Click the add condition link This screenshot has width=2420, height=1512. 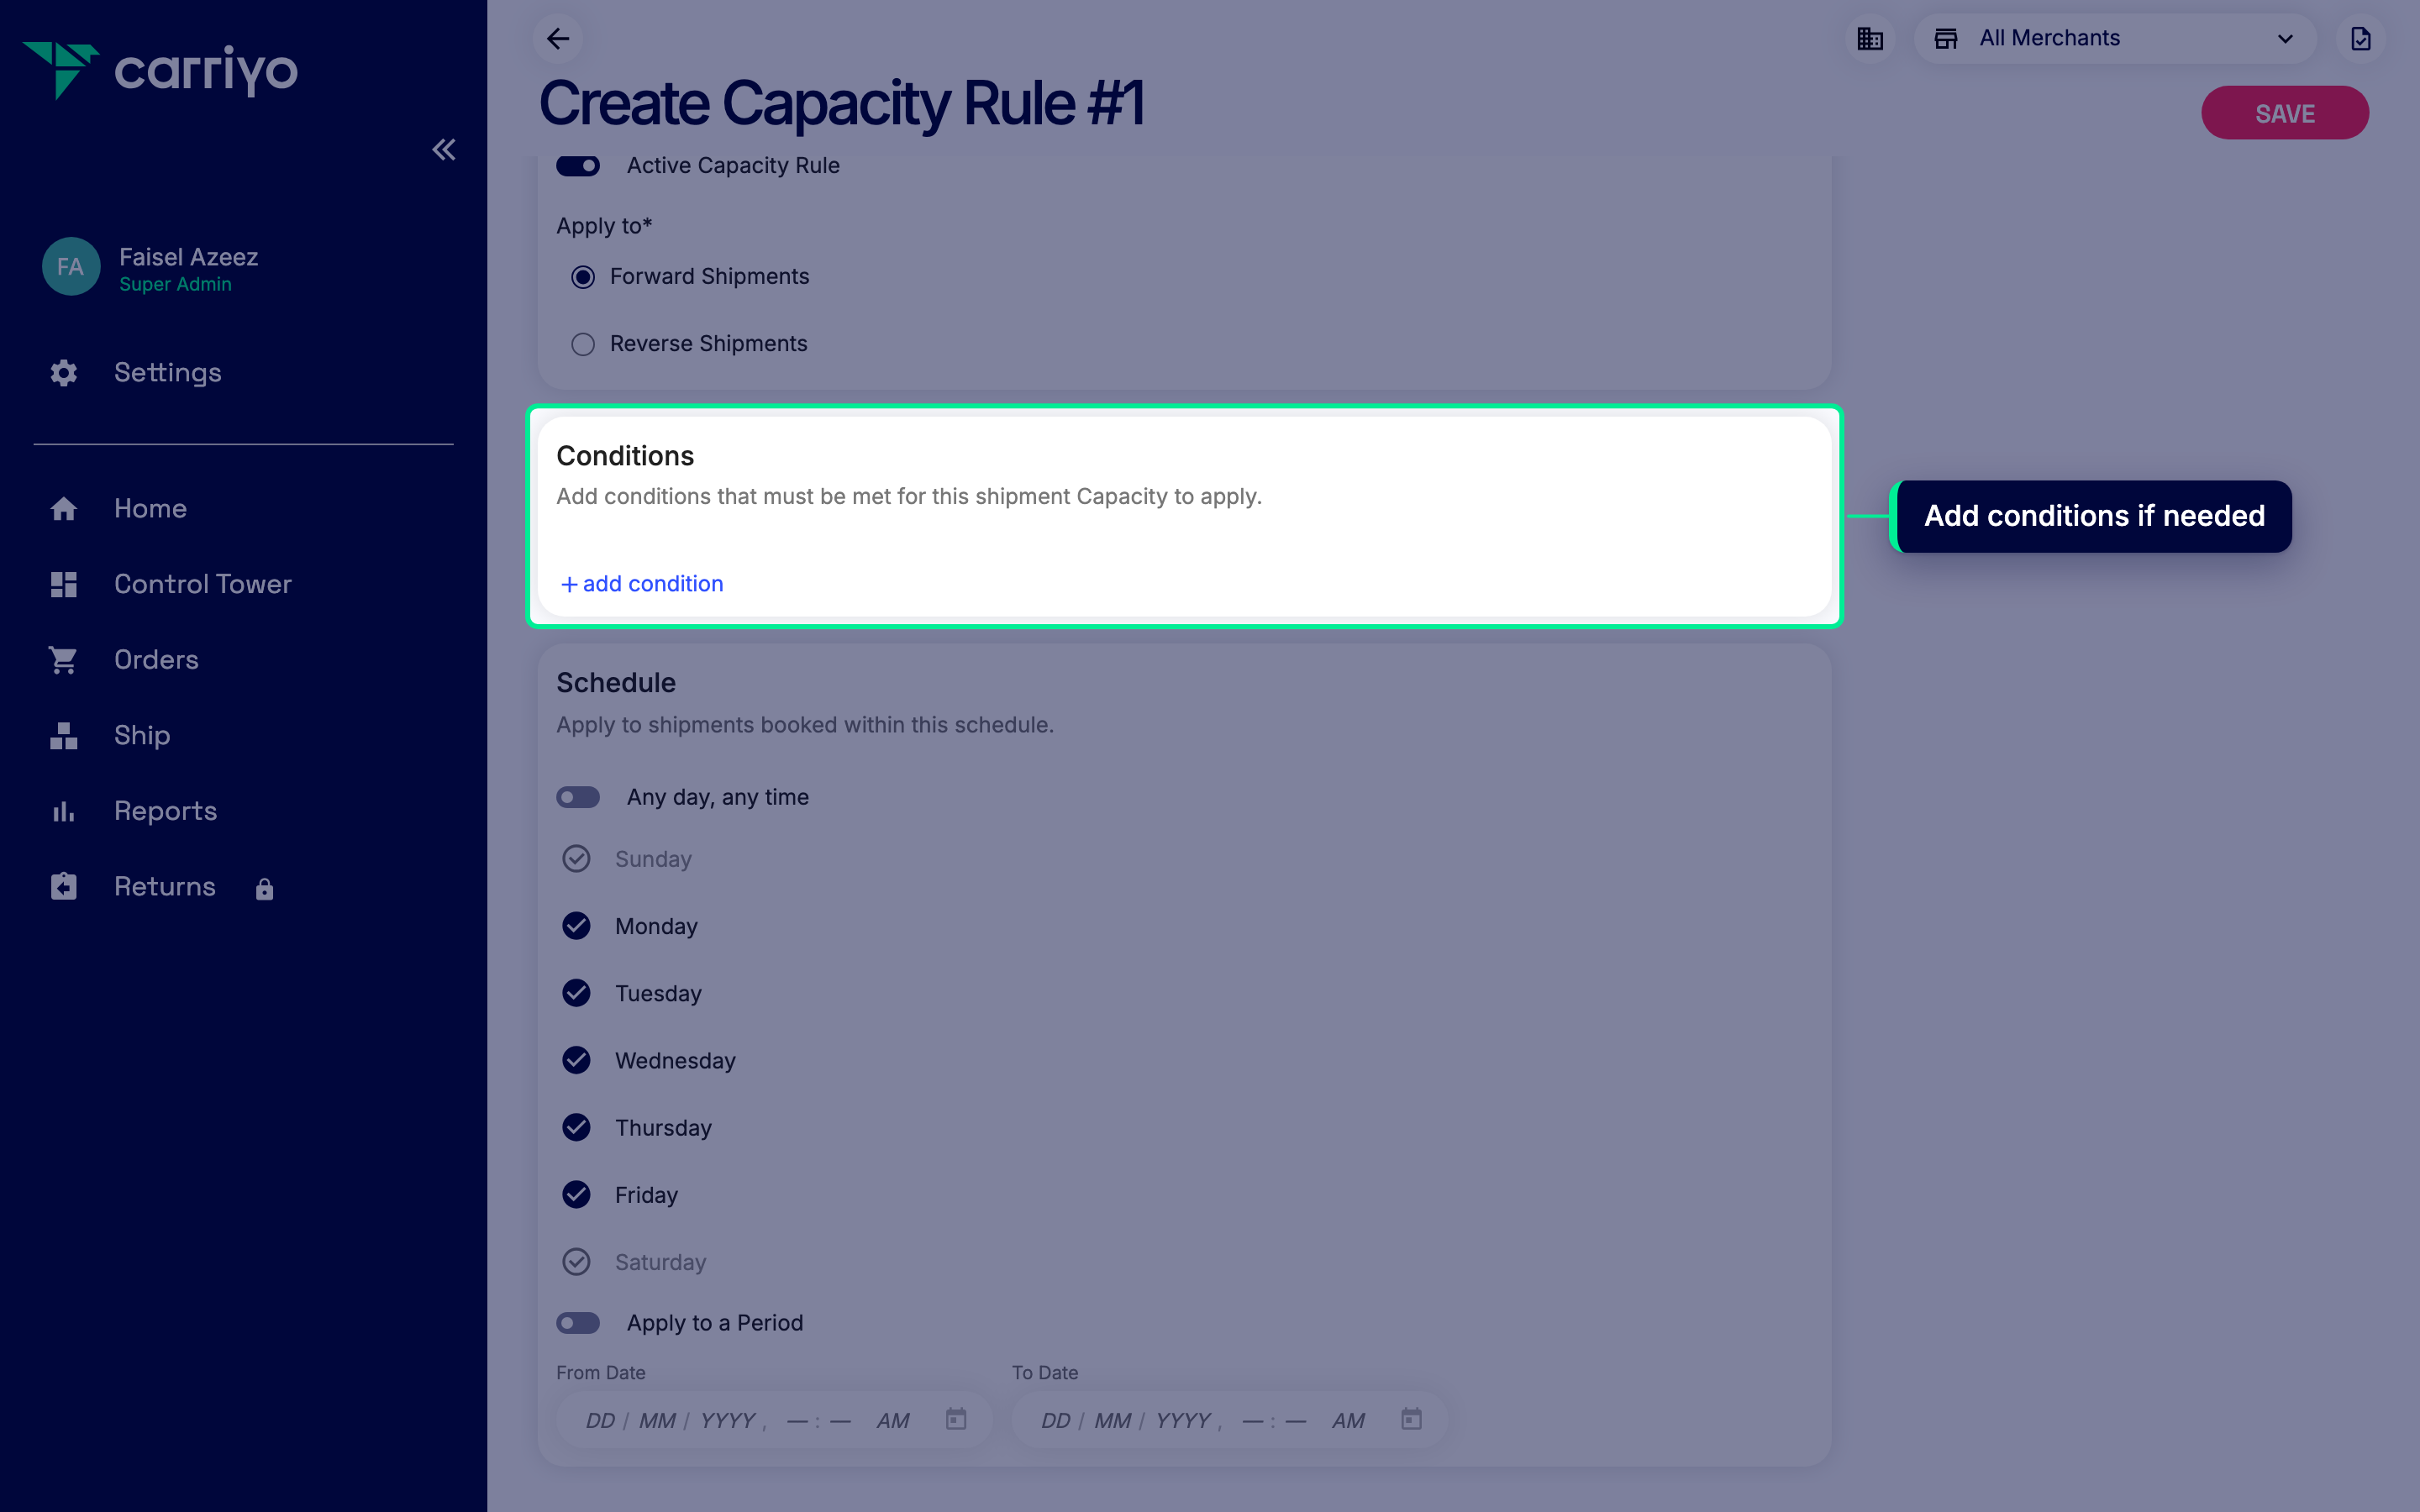coord(641,584)
